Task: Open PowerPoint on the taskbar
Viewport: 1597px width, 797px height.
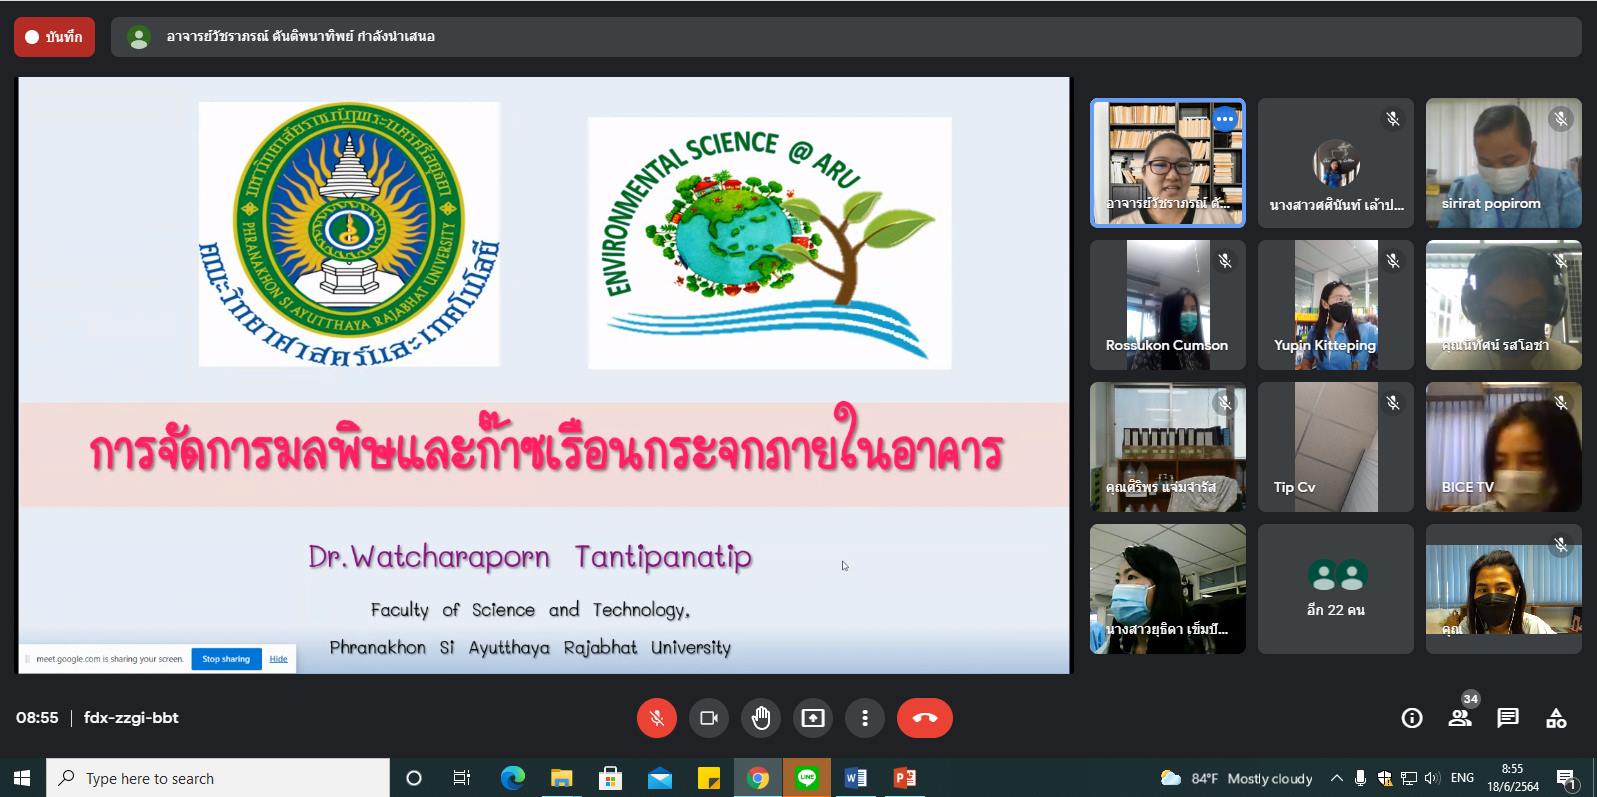Action: pos(904,778)
